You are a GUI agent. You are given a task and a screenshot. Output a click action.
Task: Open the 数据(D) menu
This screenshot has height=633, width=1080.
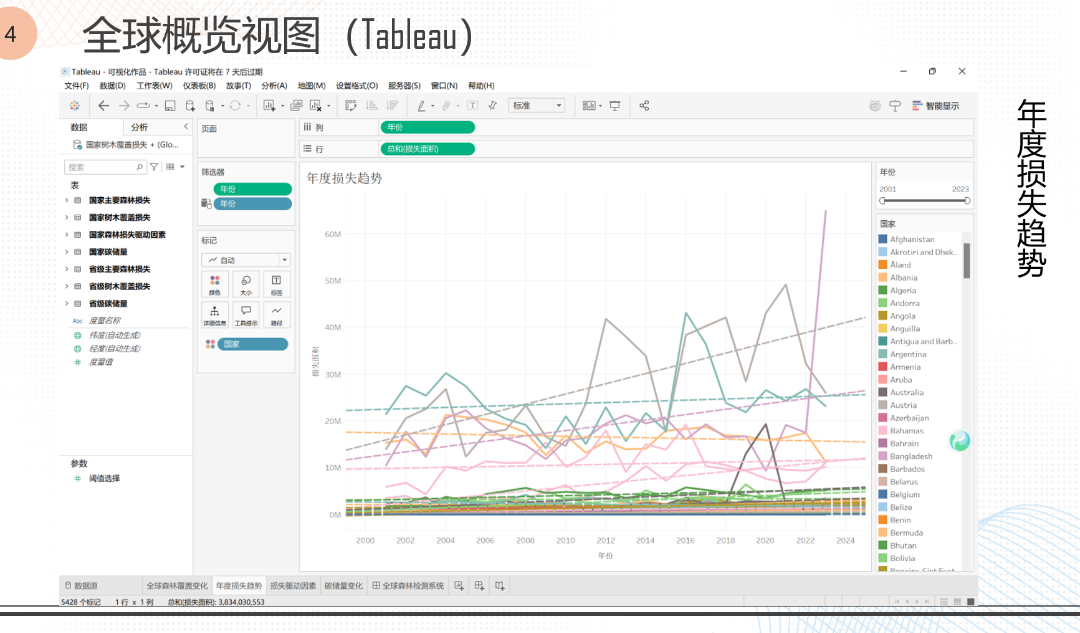pyautogui.click(x=112, y=85)
